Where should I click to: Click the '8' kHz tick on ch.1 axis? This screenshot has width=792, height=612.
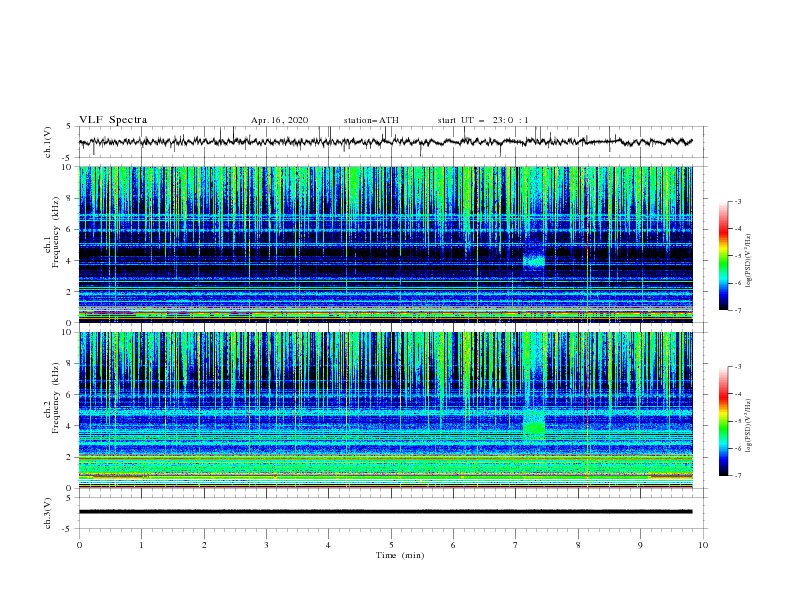[70, 198]
